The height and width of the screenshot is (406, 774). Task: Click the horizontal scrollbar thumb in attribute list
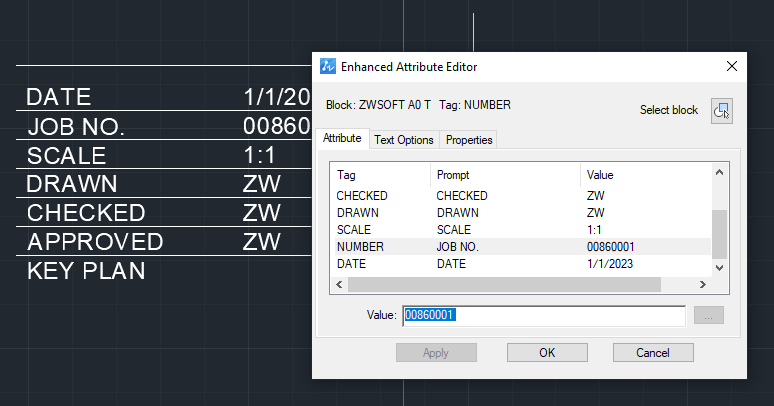(x=504, y=284)
